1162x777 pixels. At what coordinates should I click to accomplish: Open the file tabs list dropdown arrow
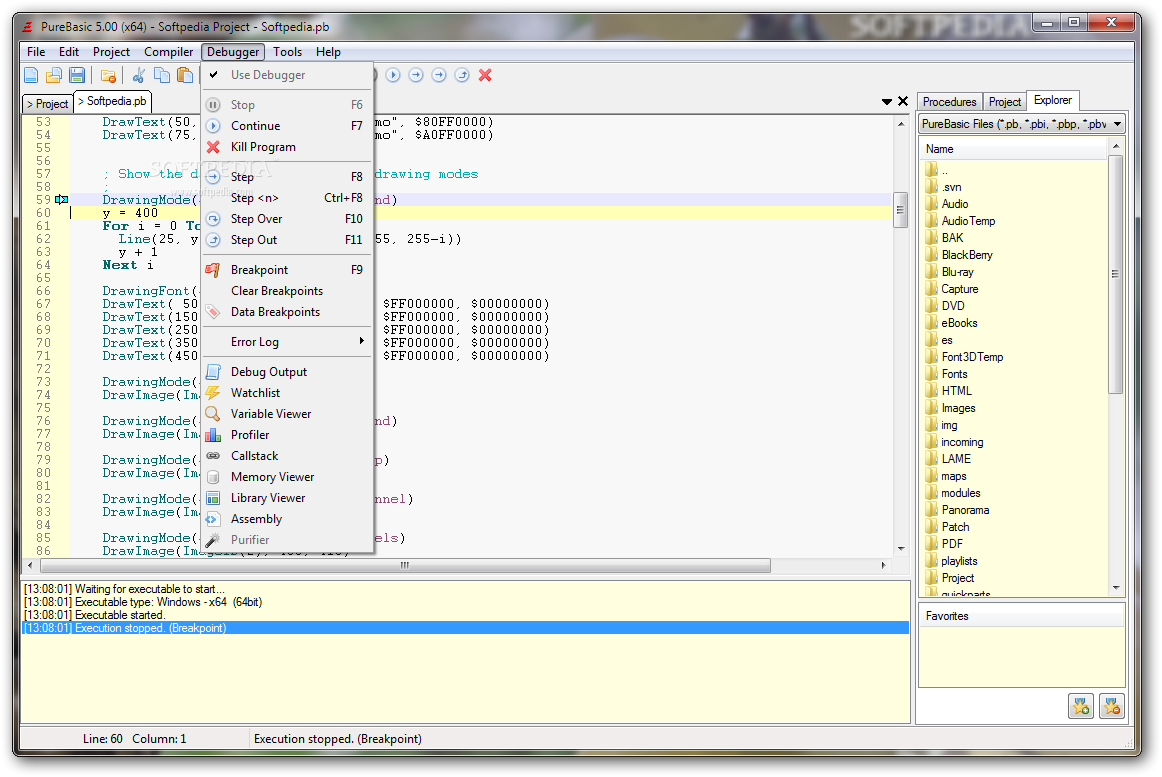point(886,102)
